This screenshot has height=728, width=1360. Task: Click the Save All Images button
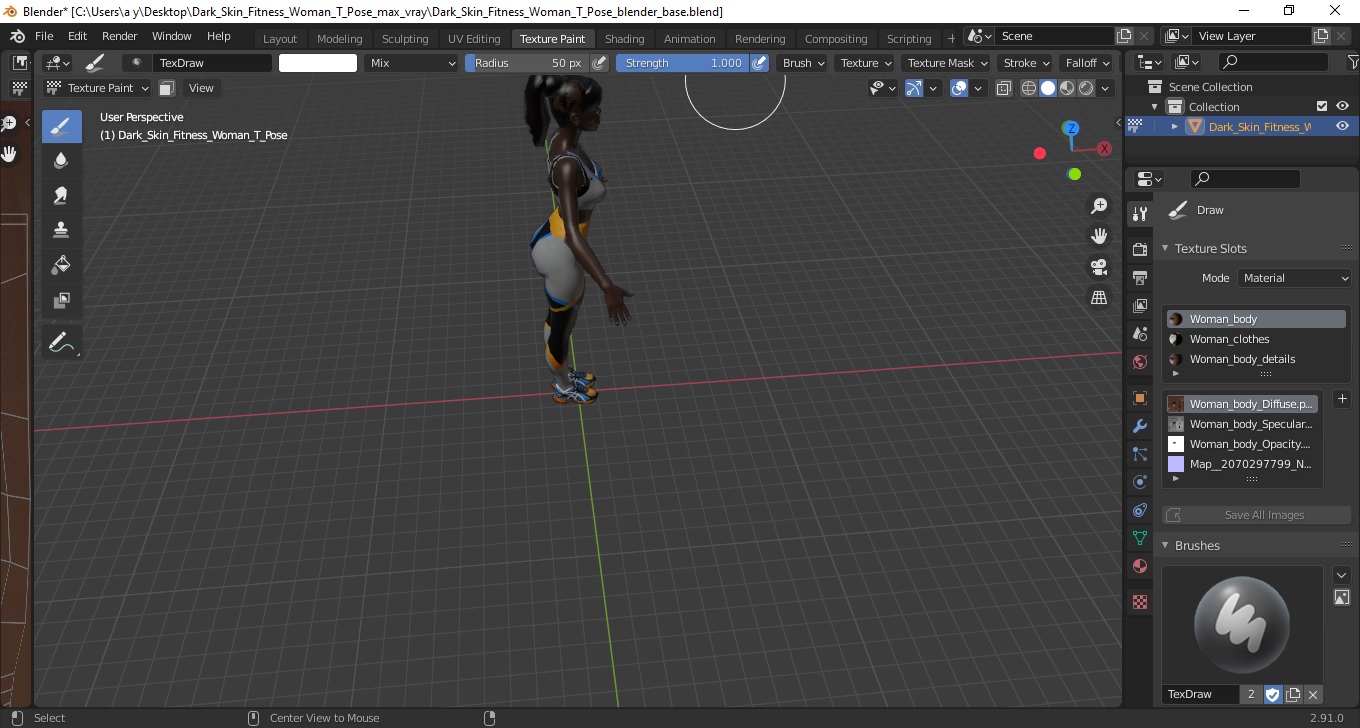(1254, 515)
